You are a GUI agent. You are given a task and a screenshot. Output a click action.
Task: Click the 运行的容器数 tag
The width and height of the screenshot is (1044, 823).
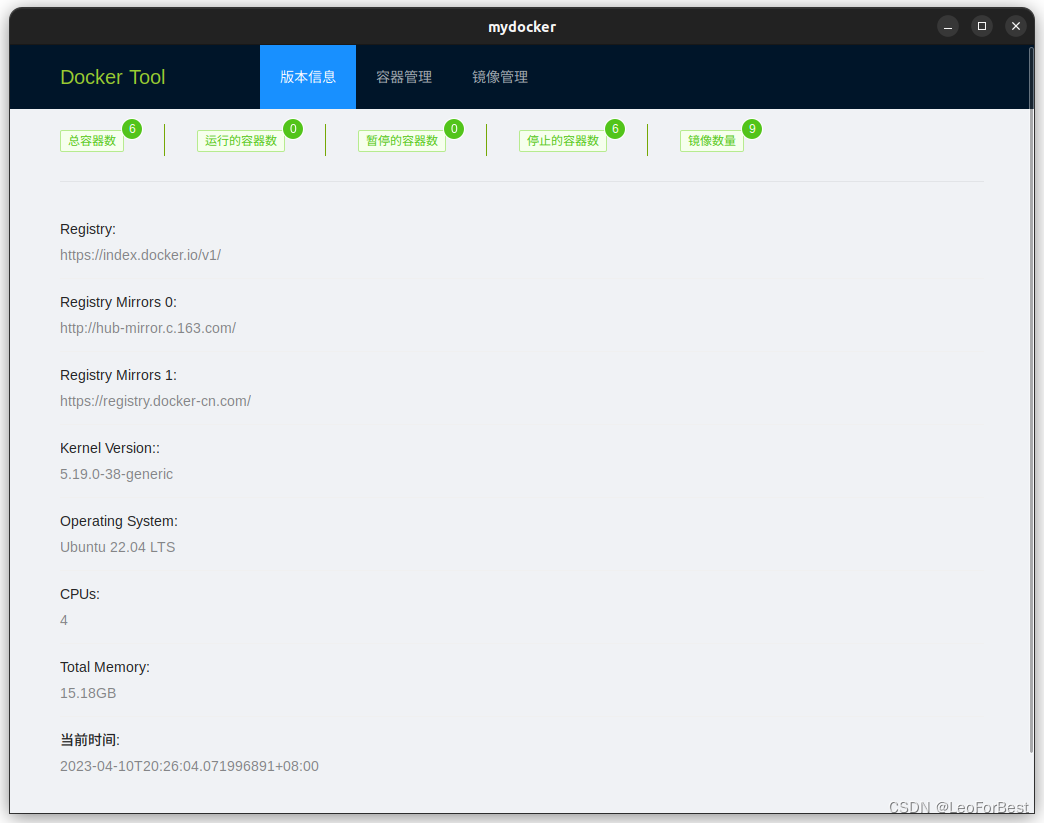241,140
